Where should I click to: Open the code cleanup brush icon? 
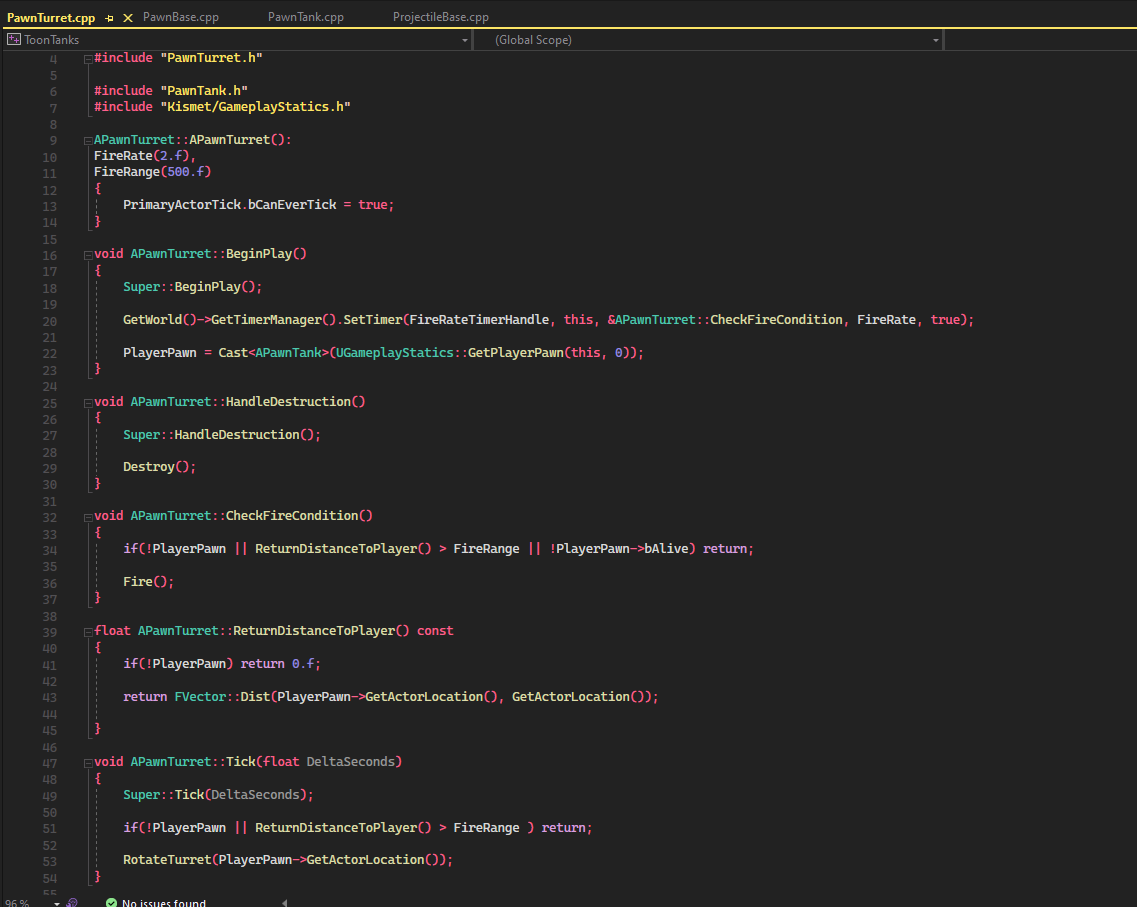72,902
